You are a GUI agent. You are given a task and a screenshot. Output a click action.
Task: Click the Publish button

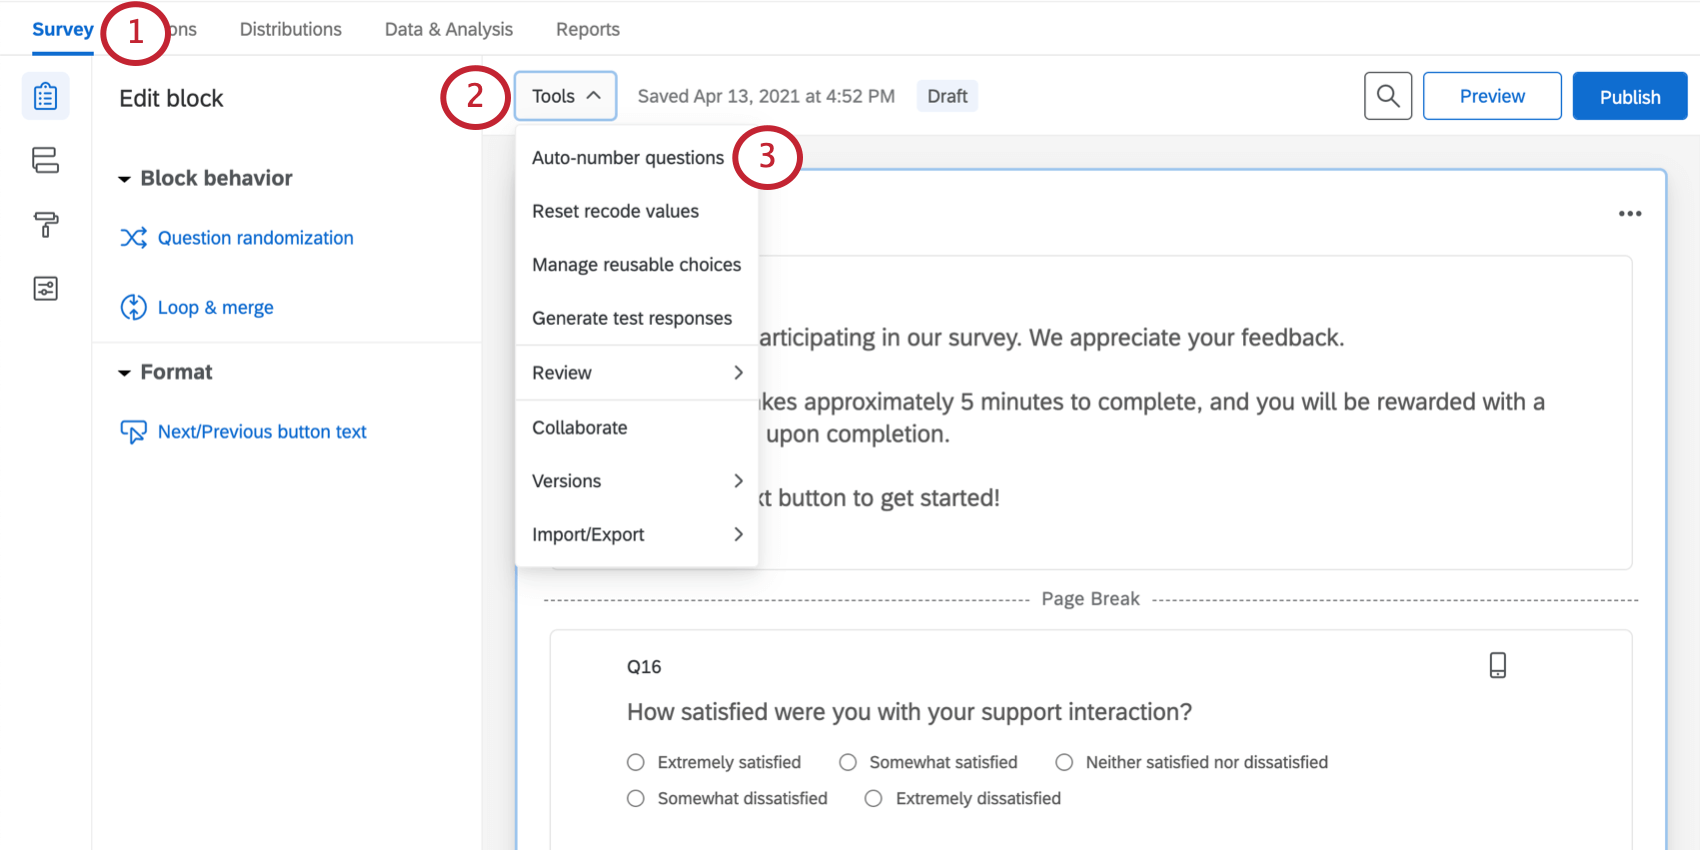[1629, 96]
